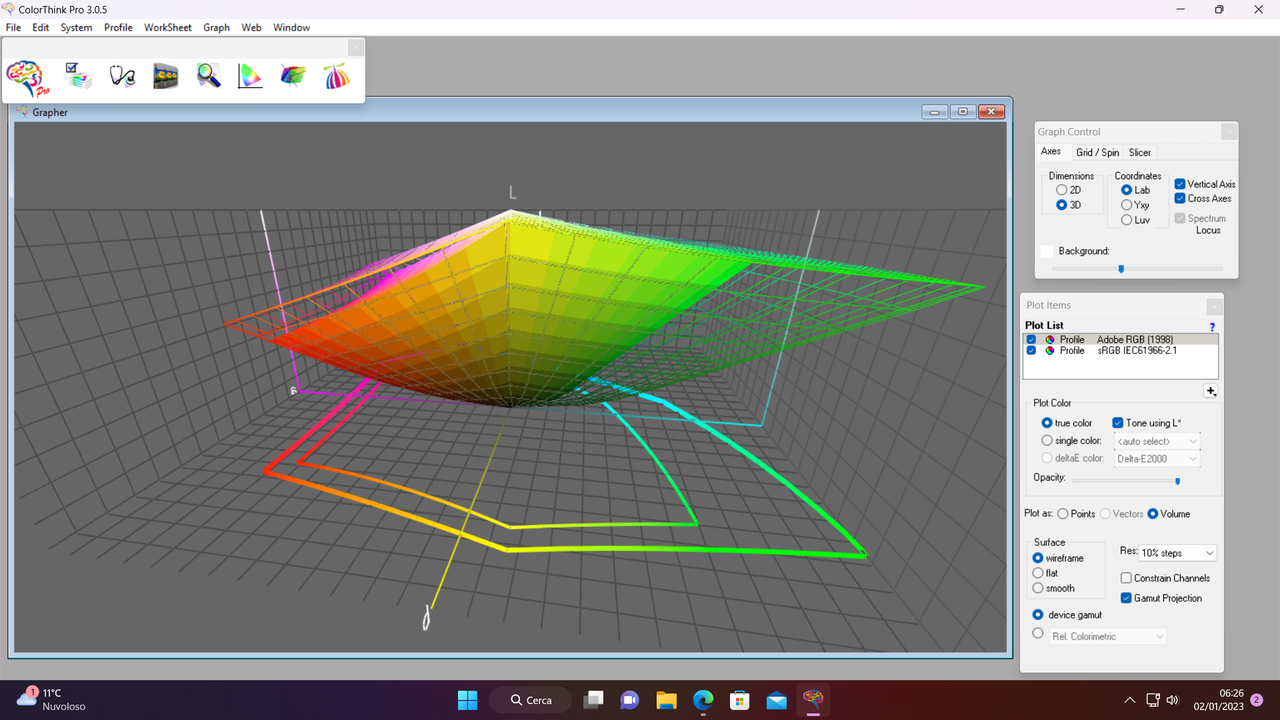Open the 2D Grapher gamut icon
This screenshot has height=720, width=1280.
[249, 75]
